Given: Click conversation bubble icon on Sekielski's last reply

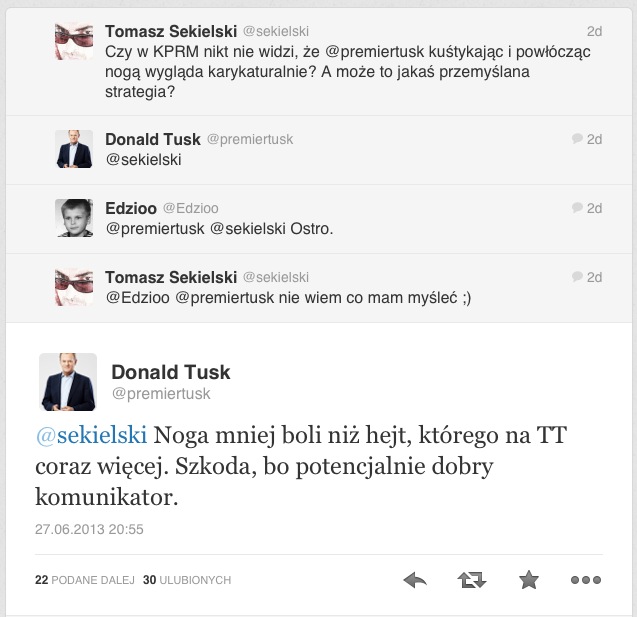Looking at the screenshot, I should (x=576, y=278).
